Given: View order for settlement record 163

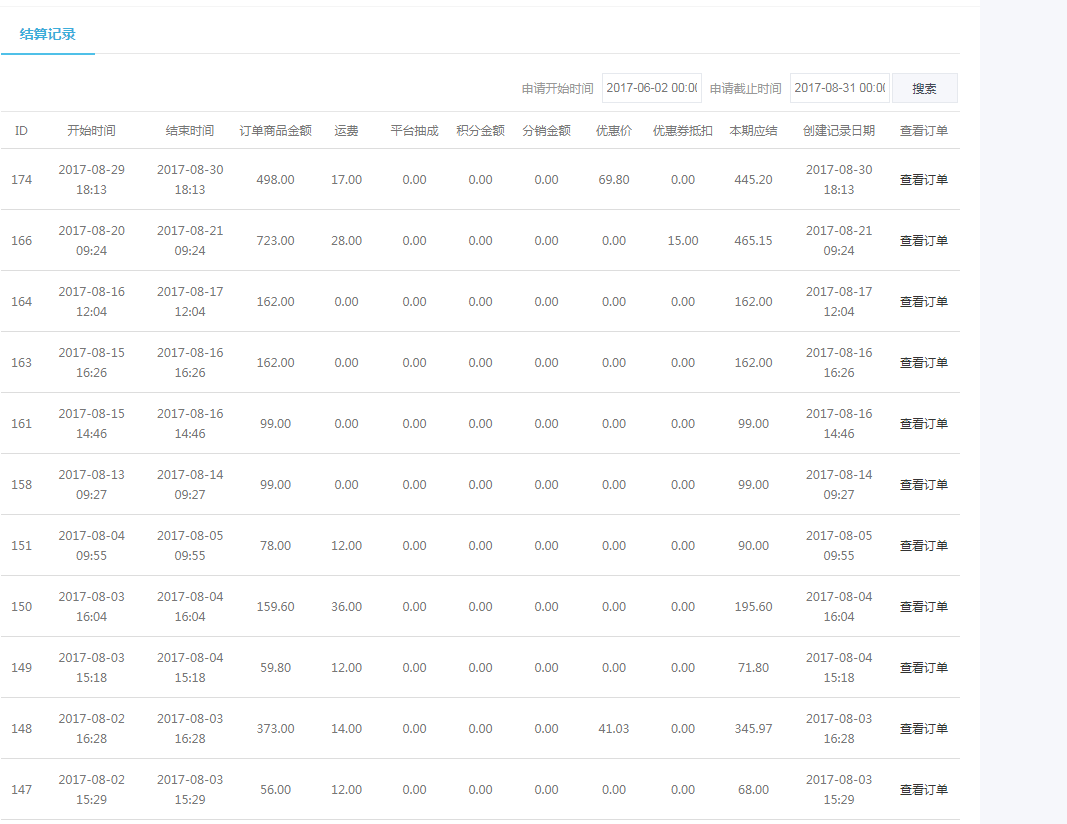Looking at the screenshot, I should (923, 363).
